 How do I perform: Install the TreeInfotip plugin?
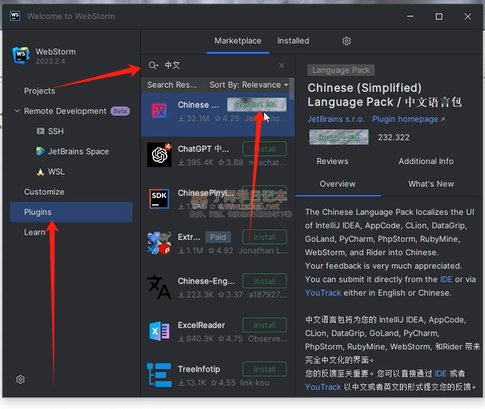[x=265, y=369]
